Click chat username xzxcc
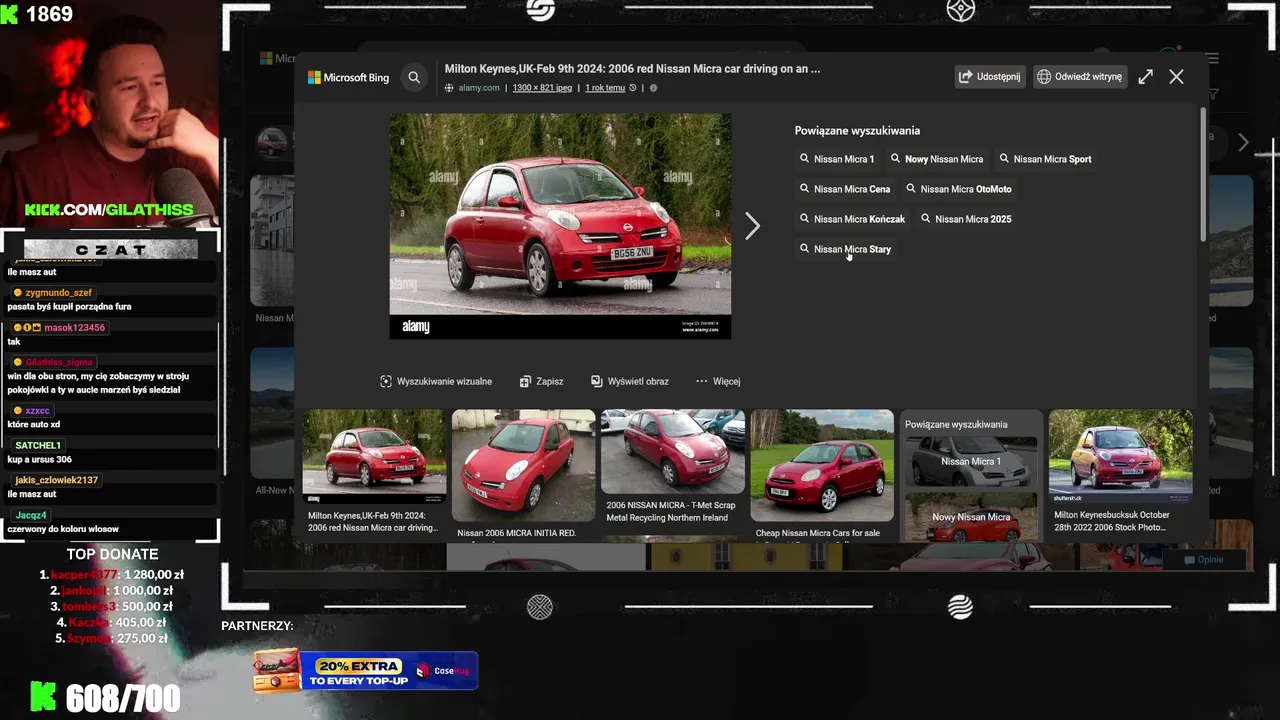The height and width of the screenshot is (720, 1280). click(37, 411)
